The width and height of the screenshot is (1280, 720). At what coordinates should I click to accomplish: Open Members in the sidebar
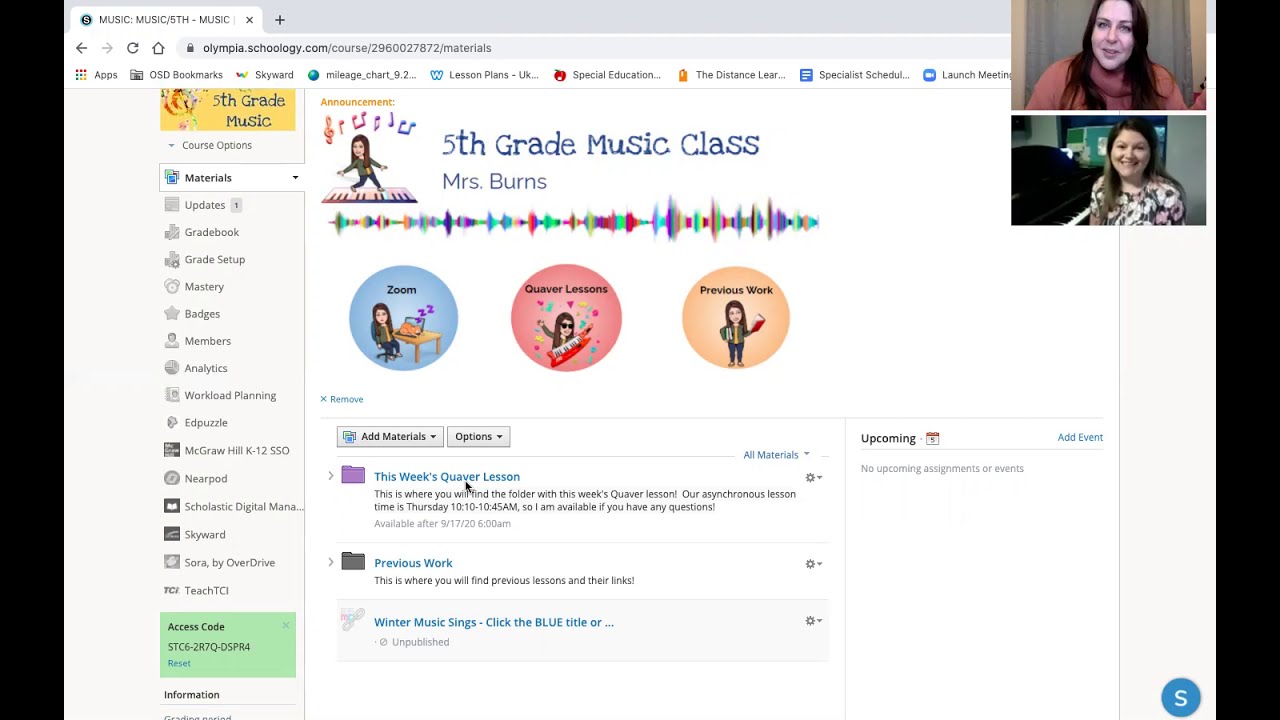tap(207, 341)
